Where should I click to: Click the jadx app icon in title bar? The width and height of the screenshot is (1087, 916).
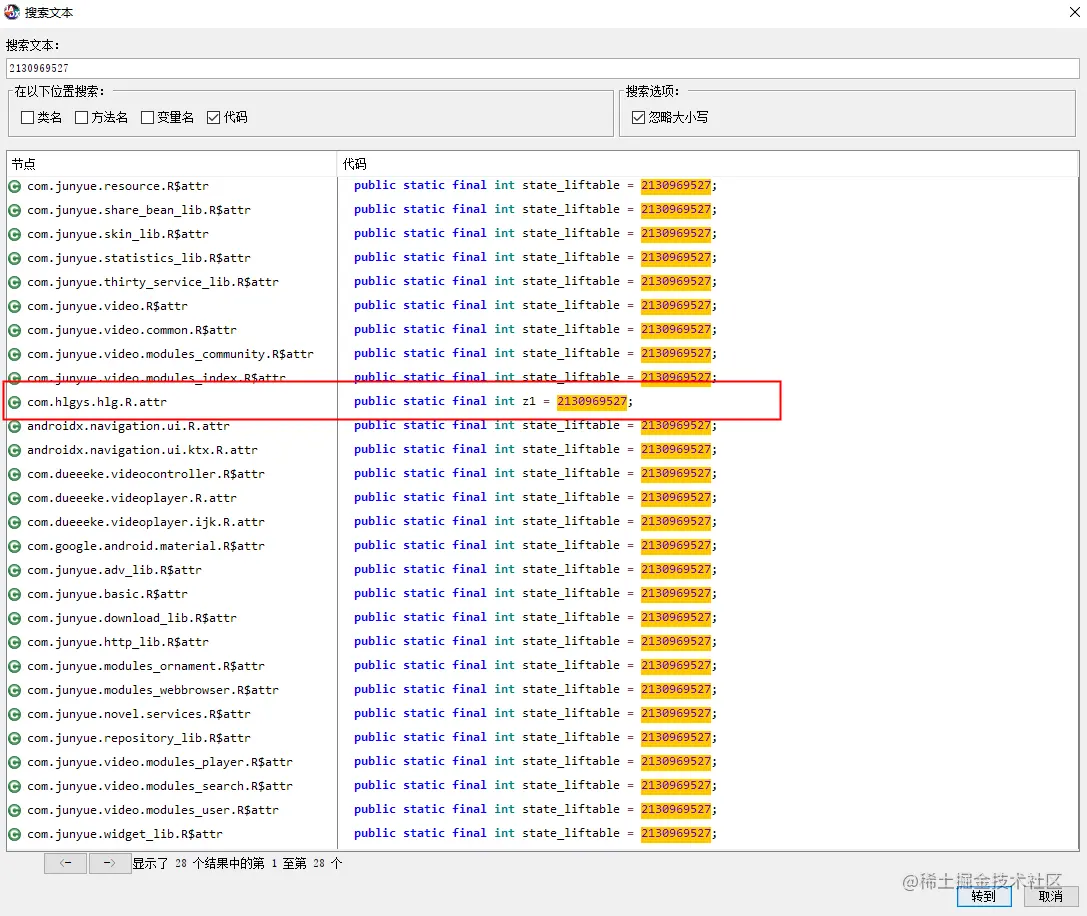point(12,12)
